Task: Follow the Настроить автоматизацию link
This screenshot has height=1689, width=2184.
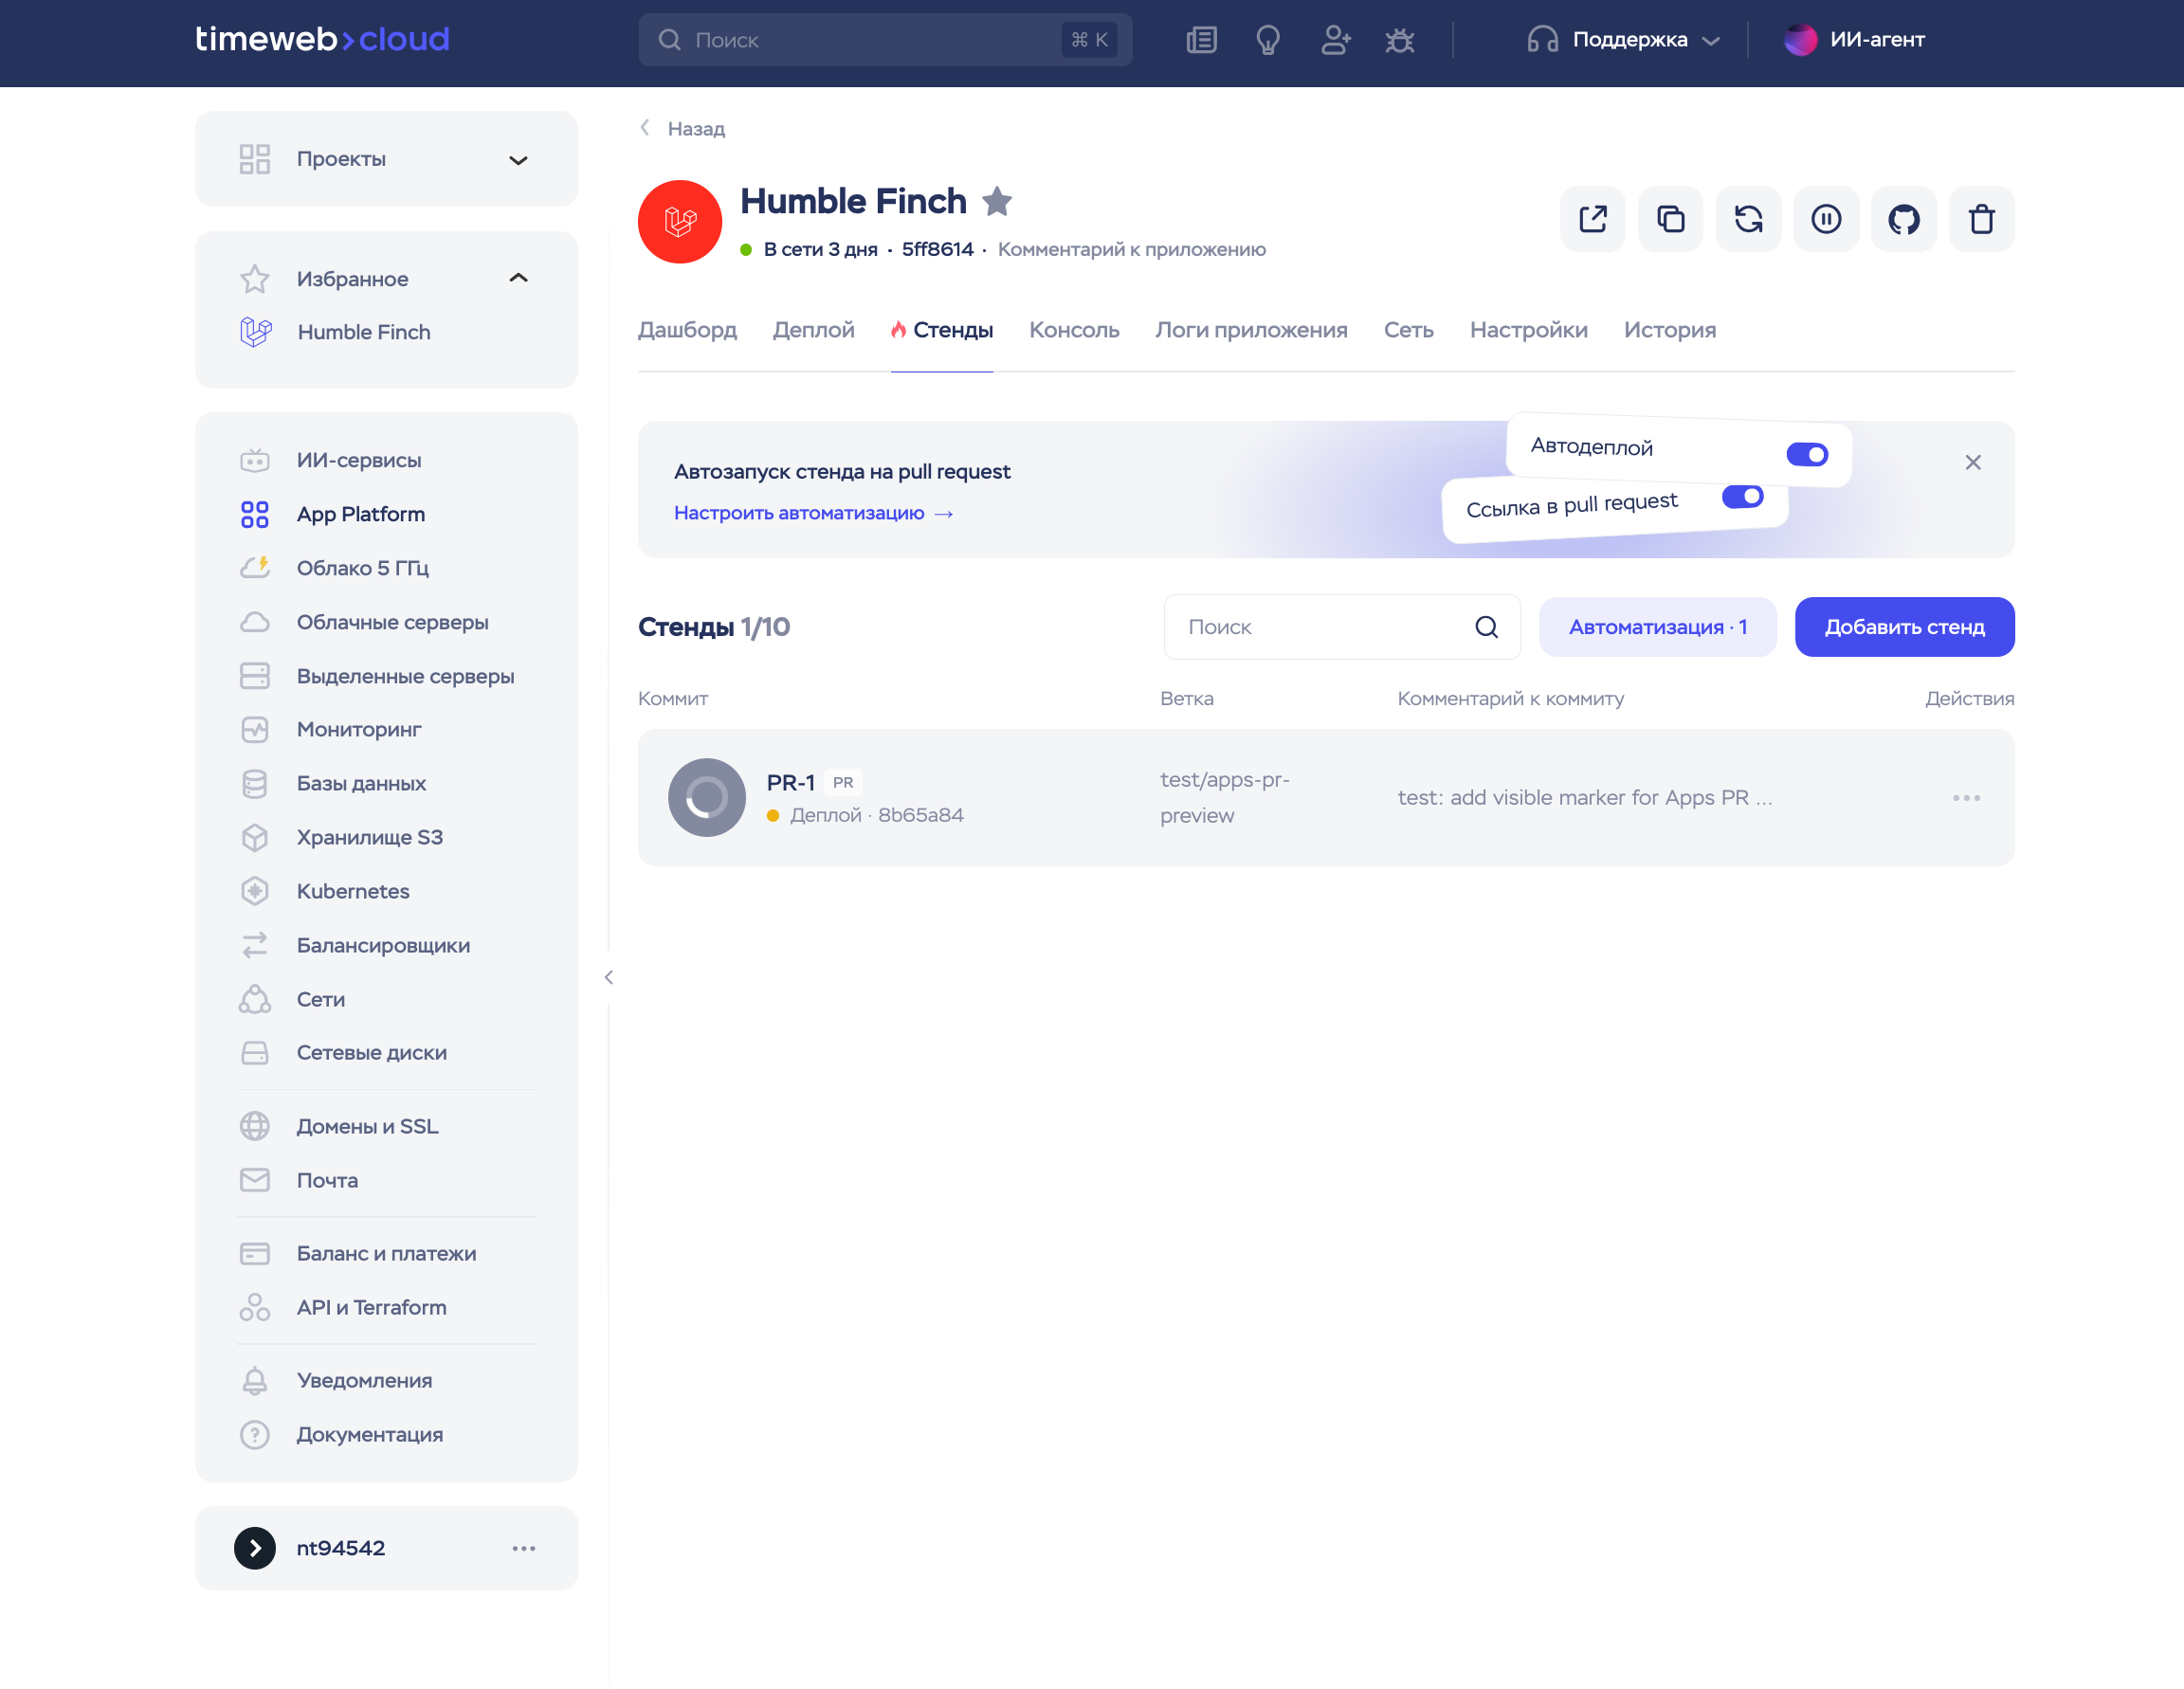Action: click(x=814, y=513)
